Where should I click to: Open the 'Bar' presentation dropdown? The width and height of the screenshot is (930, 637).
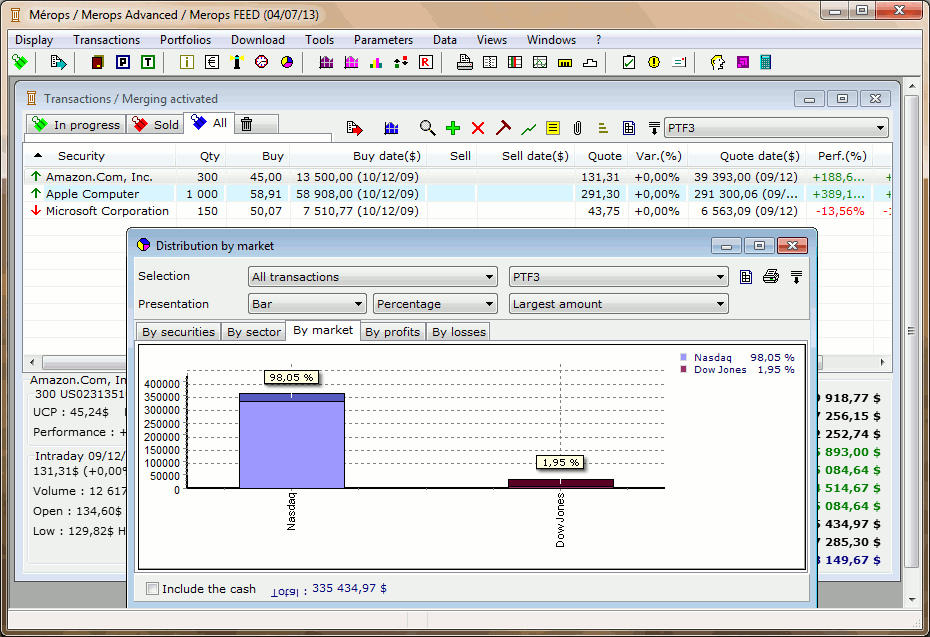(x=307, y=304)
